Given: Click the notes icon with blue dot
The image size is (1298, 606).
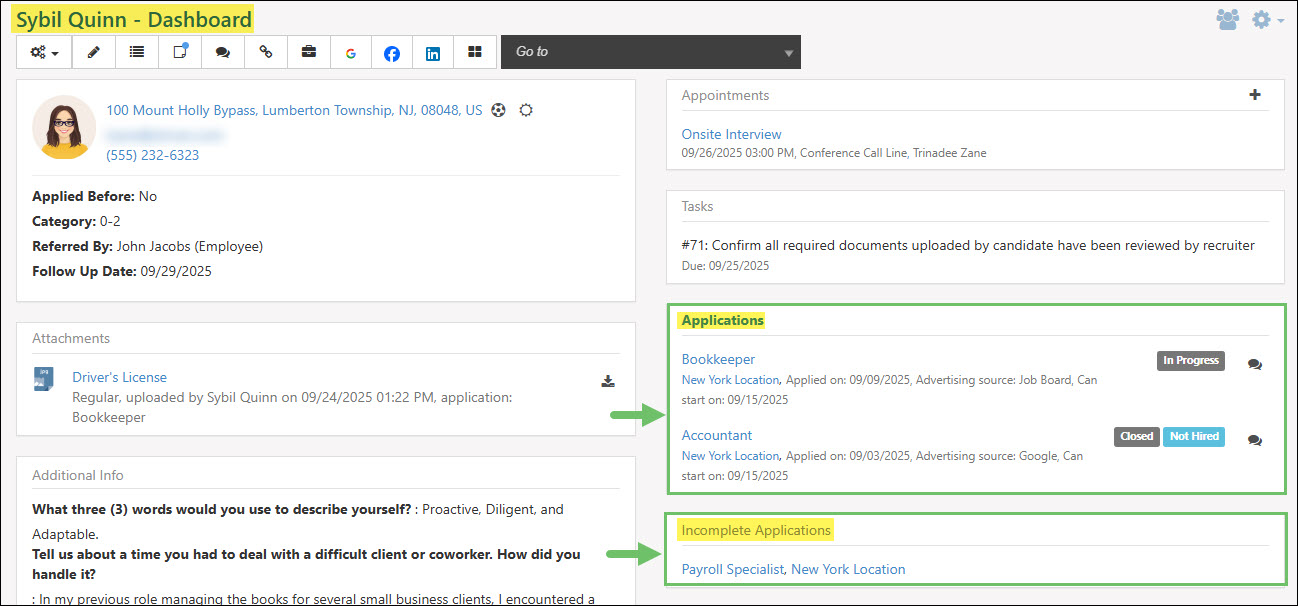Looking at the screenshot, I should coord(179,52).
